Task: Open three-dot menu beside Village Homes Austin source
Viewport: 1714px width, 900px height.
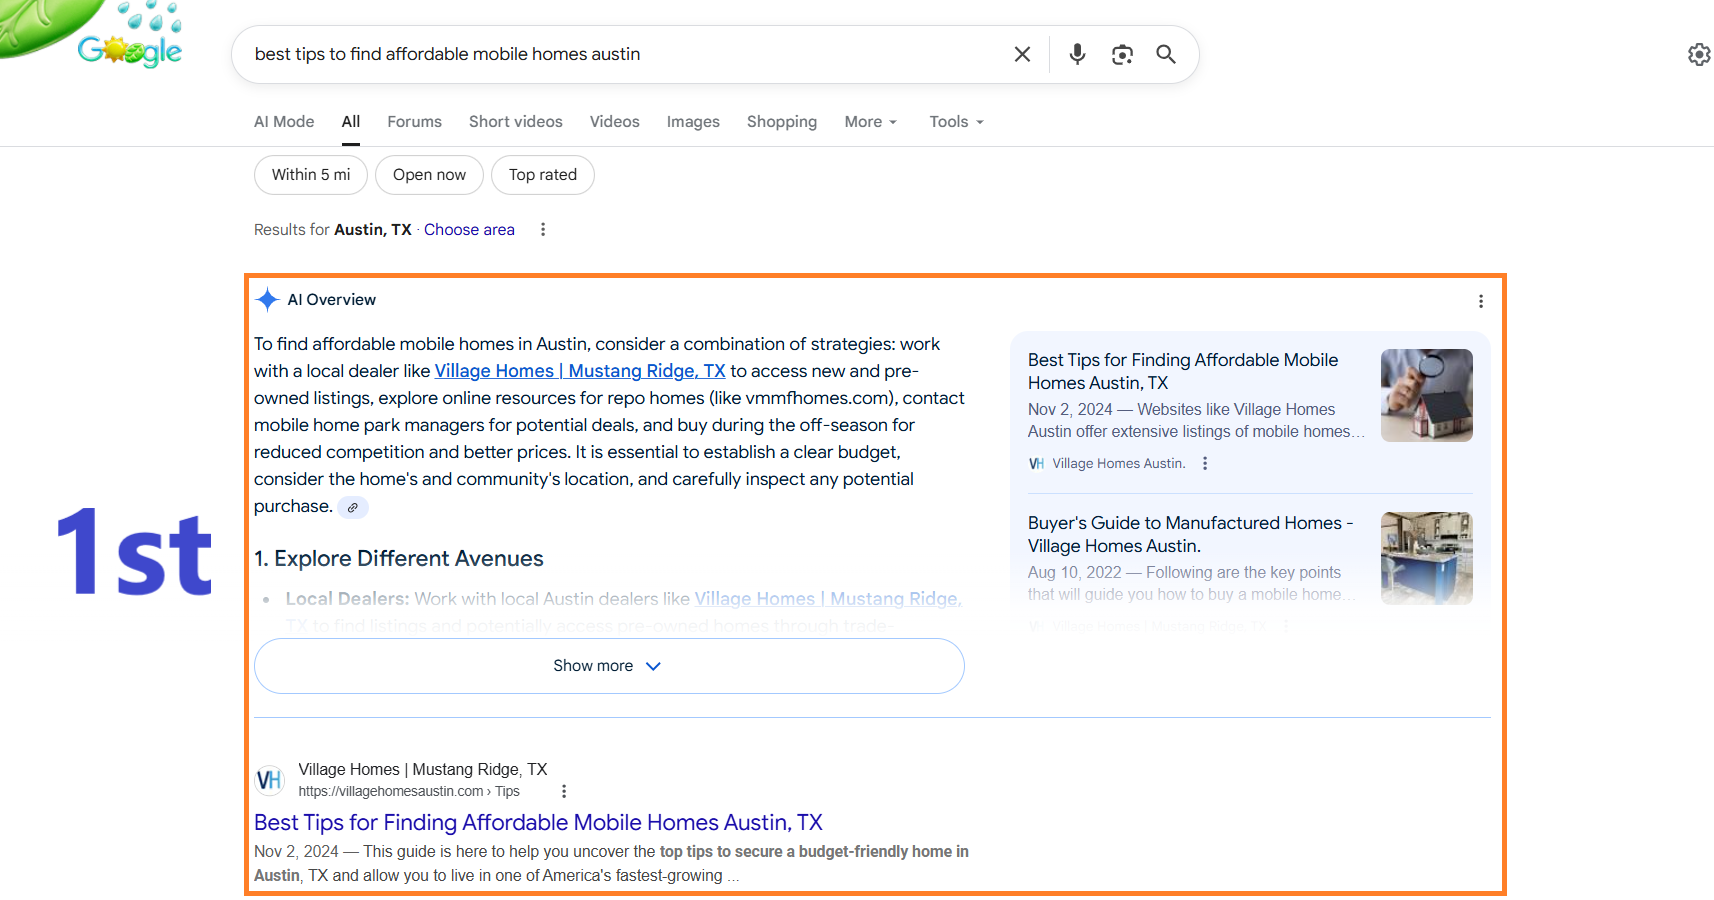Action: pyautogui.click(x=1205, y=463)
